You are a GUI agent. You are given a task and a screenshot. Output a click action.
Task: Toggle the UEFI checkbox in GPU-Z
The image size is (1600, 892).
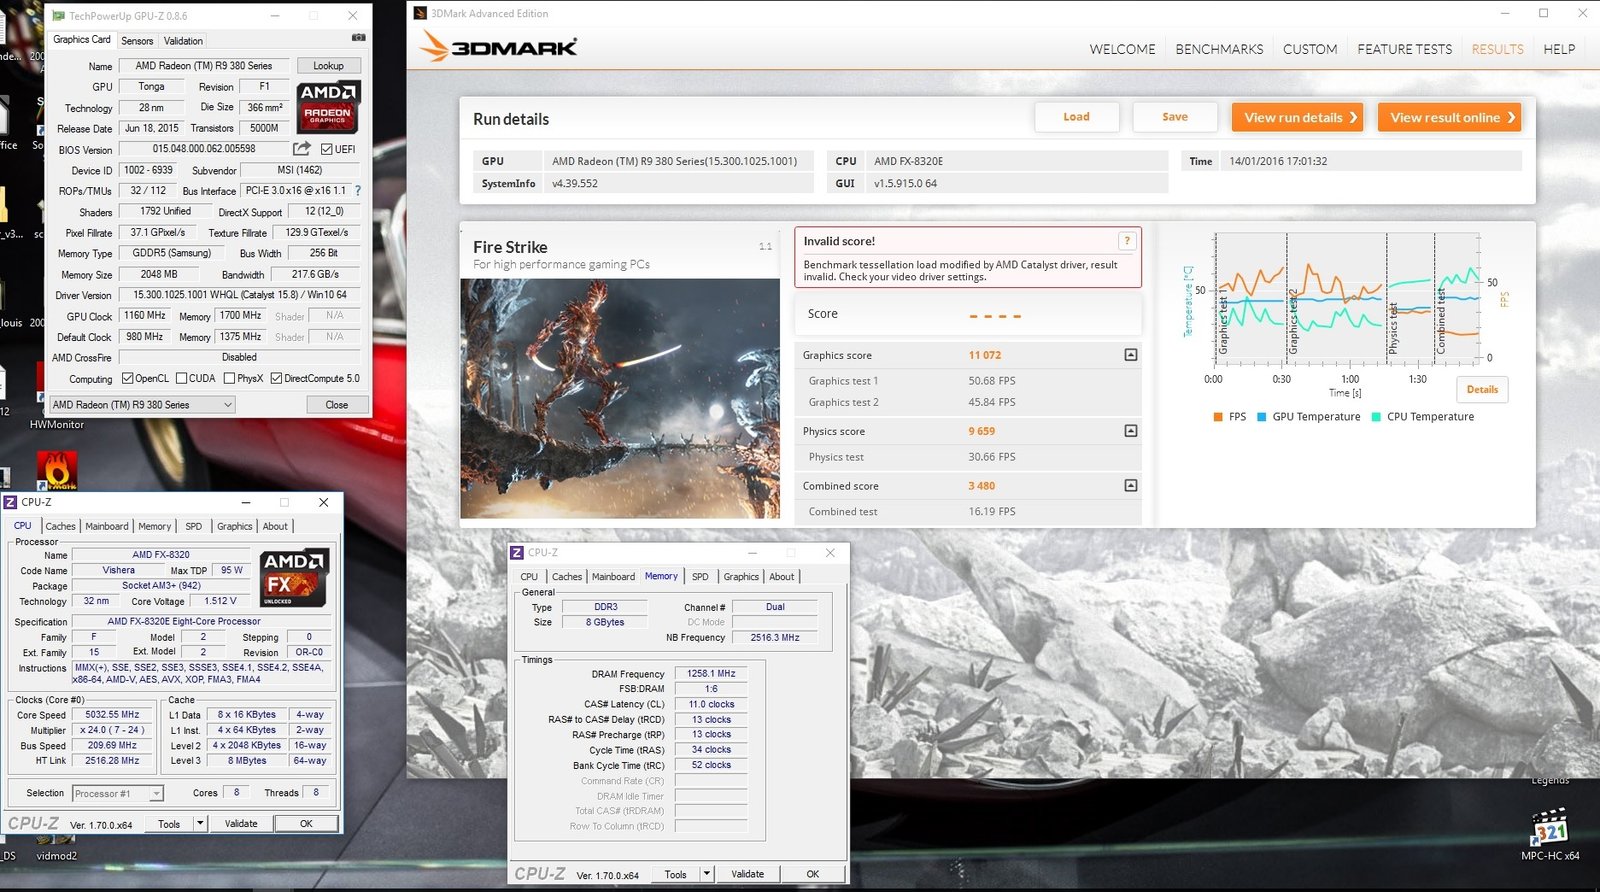pyautogui.click(x=327, y=149)
